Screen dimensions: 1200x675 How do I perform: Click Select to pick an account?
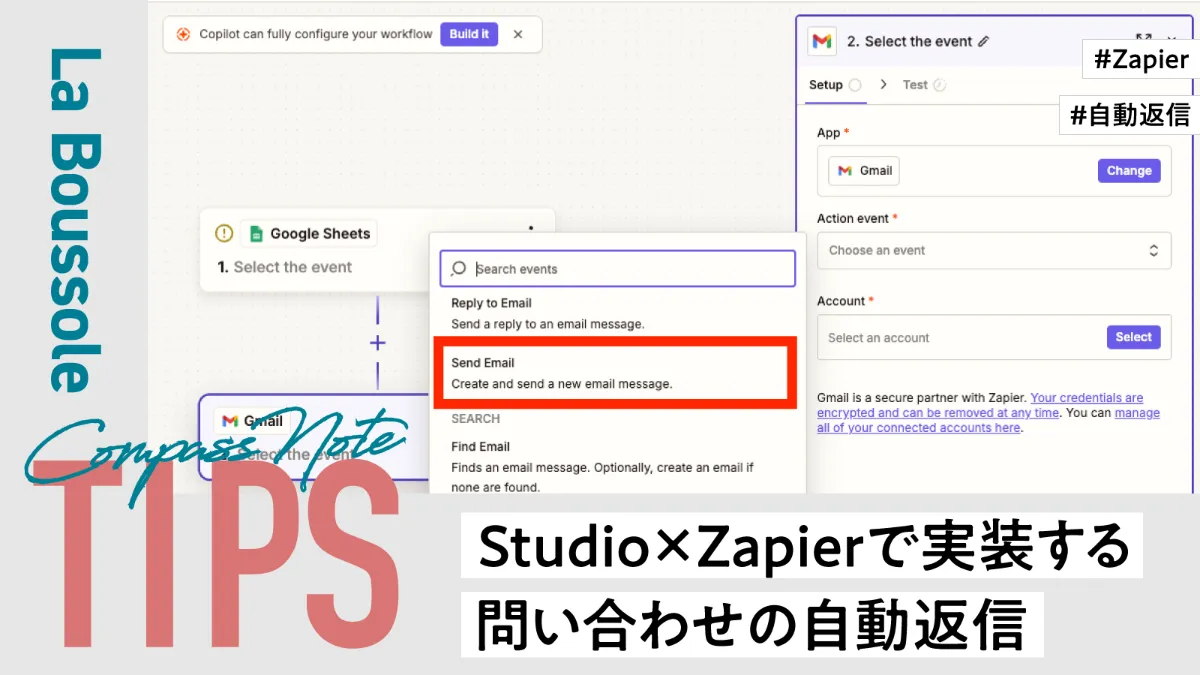(x=1133, y=337)
